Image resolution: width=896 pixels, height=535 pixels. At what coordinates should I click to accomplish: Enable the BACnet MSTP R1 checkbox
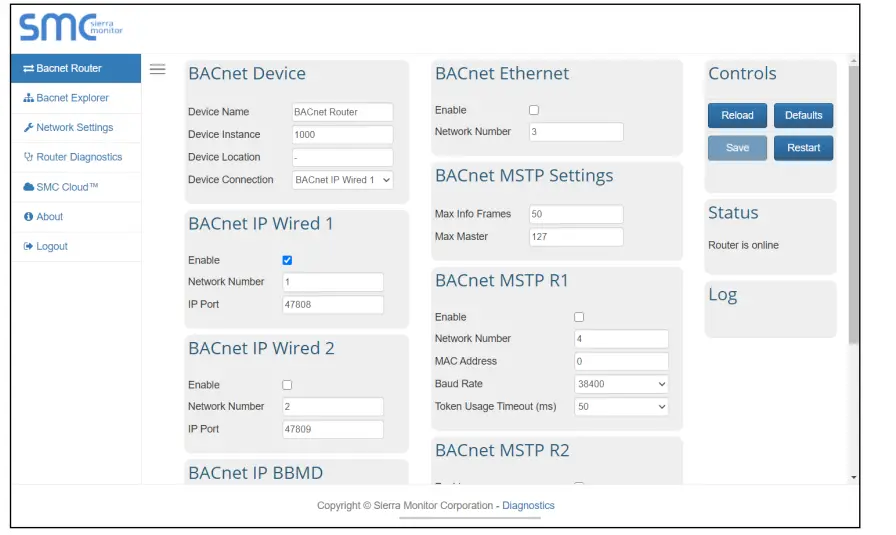[x=579, y=317]
